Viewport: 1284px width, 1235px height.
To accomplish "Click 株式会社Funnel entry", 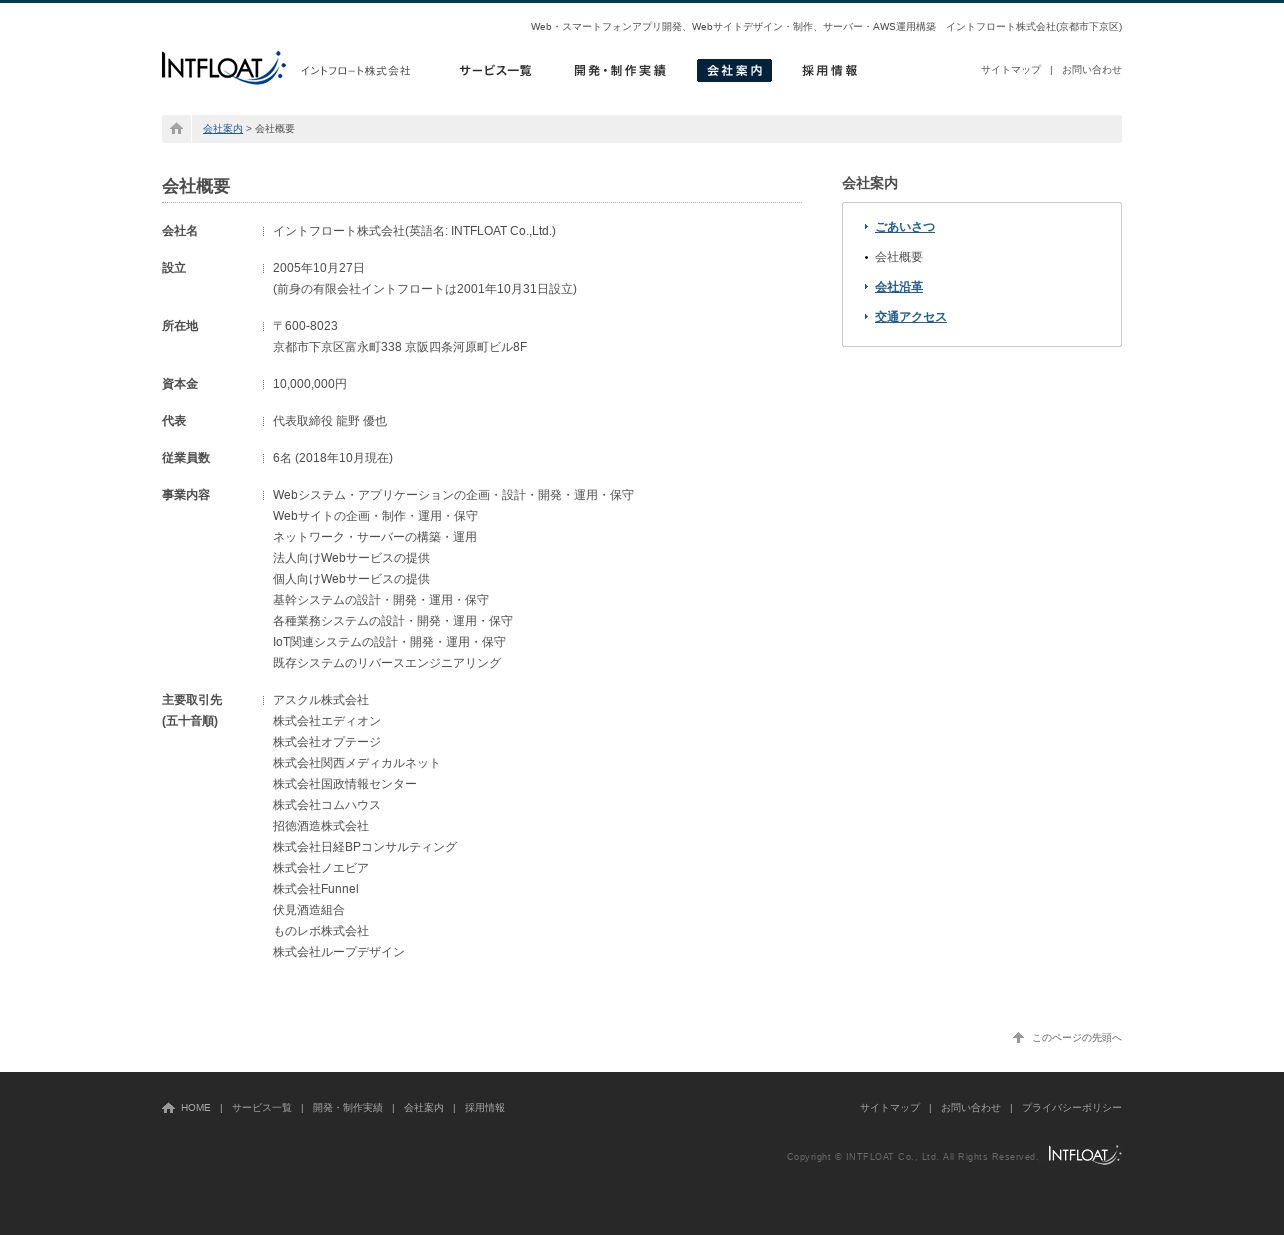I will click(316, 889).
